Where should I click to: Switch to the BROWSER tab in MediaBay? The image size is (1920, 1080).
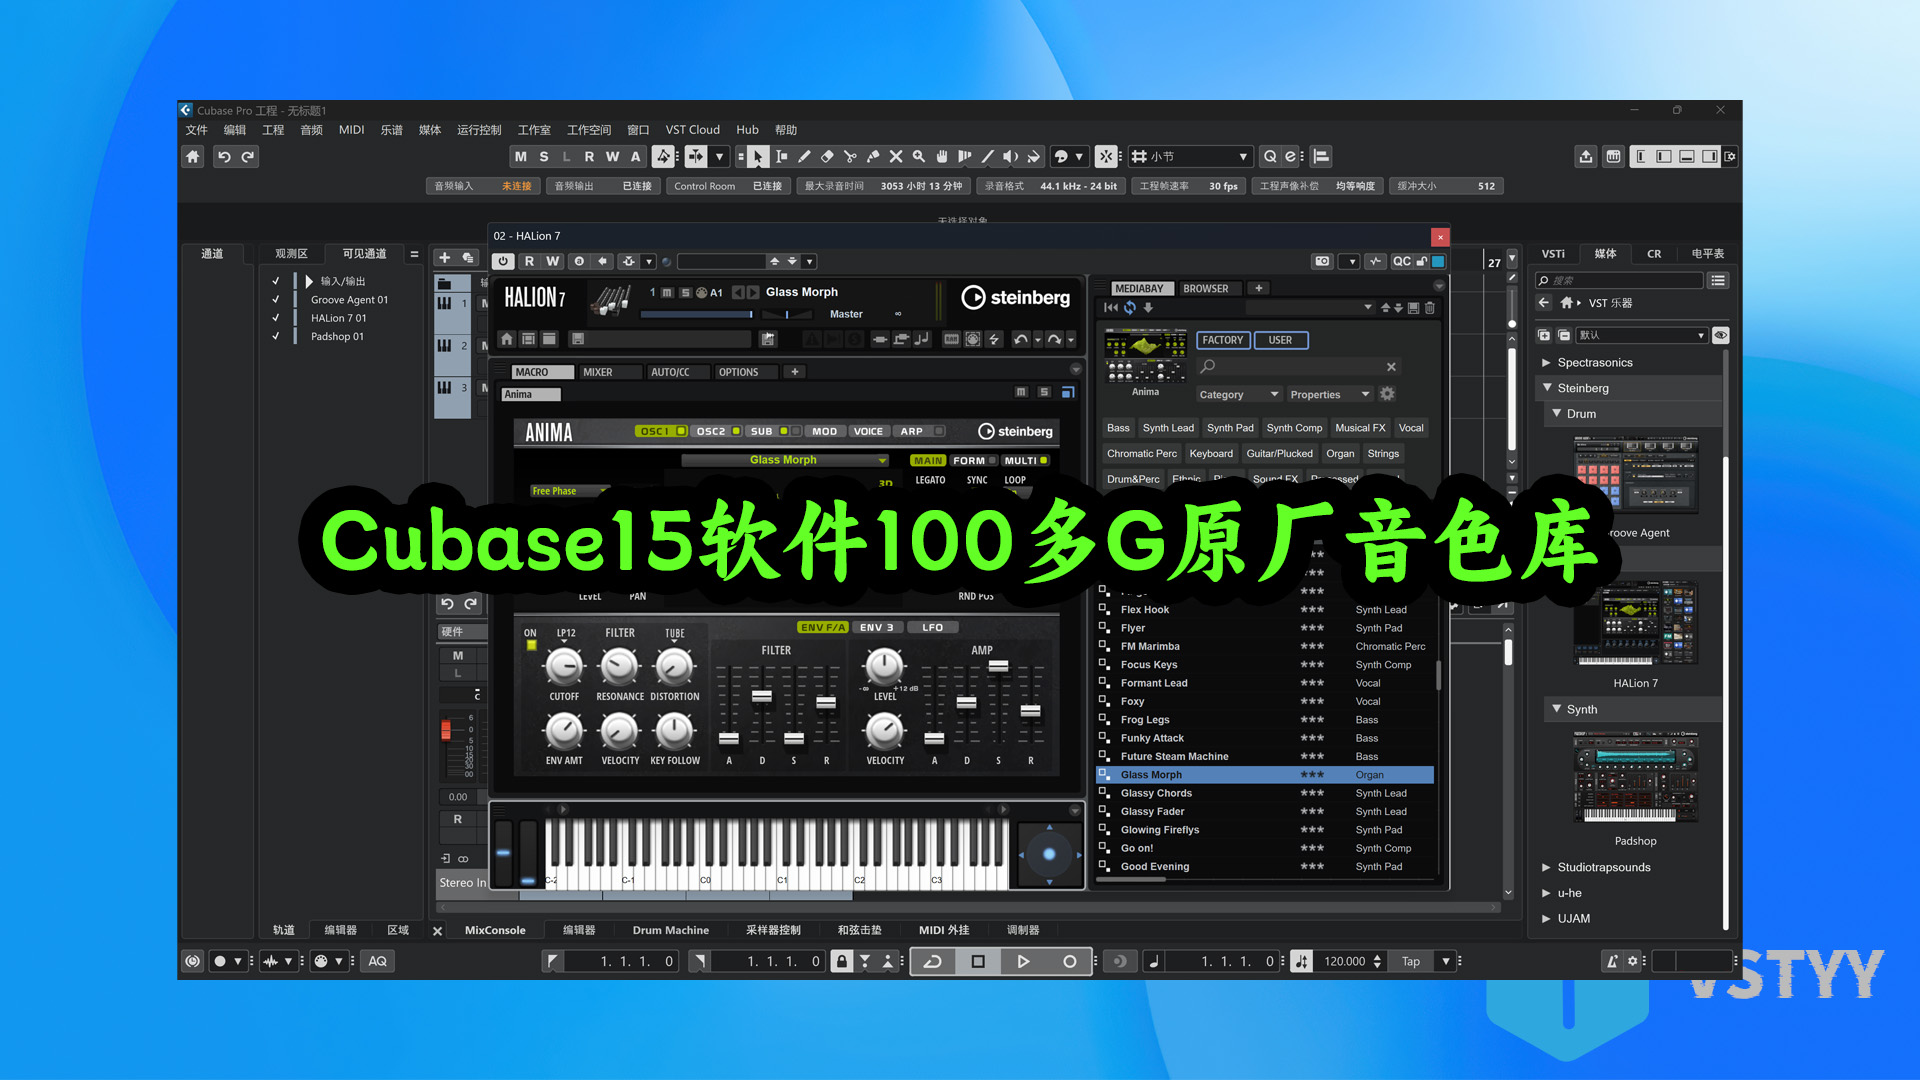(1208, 287)
